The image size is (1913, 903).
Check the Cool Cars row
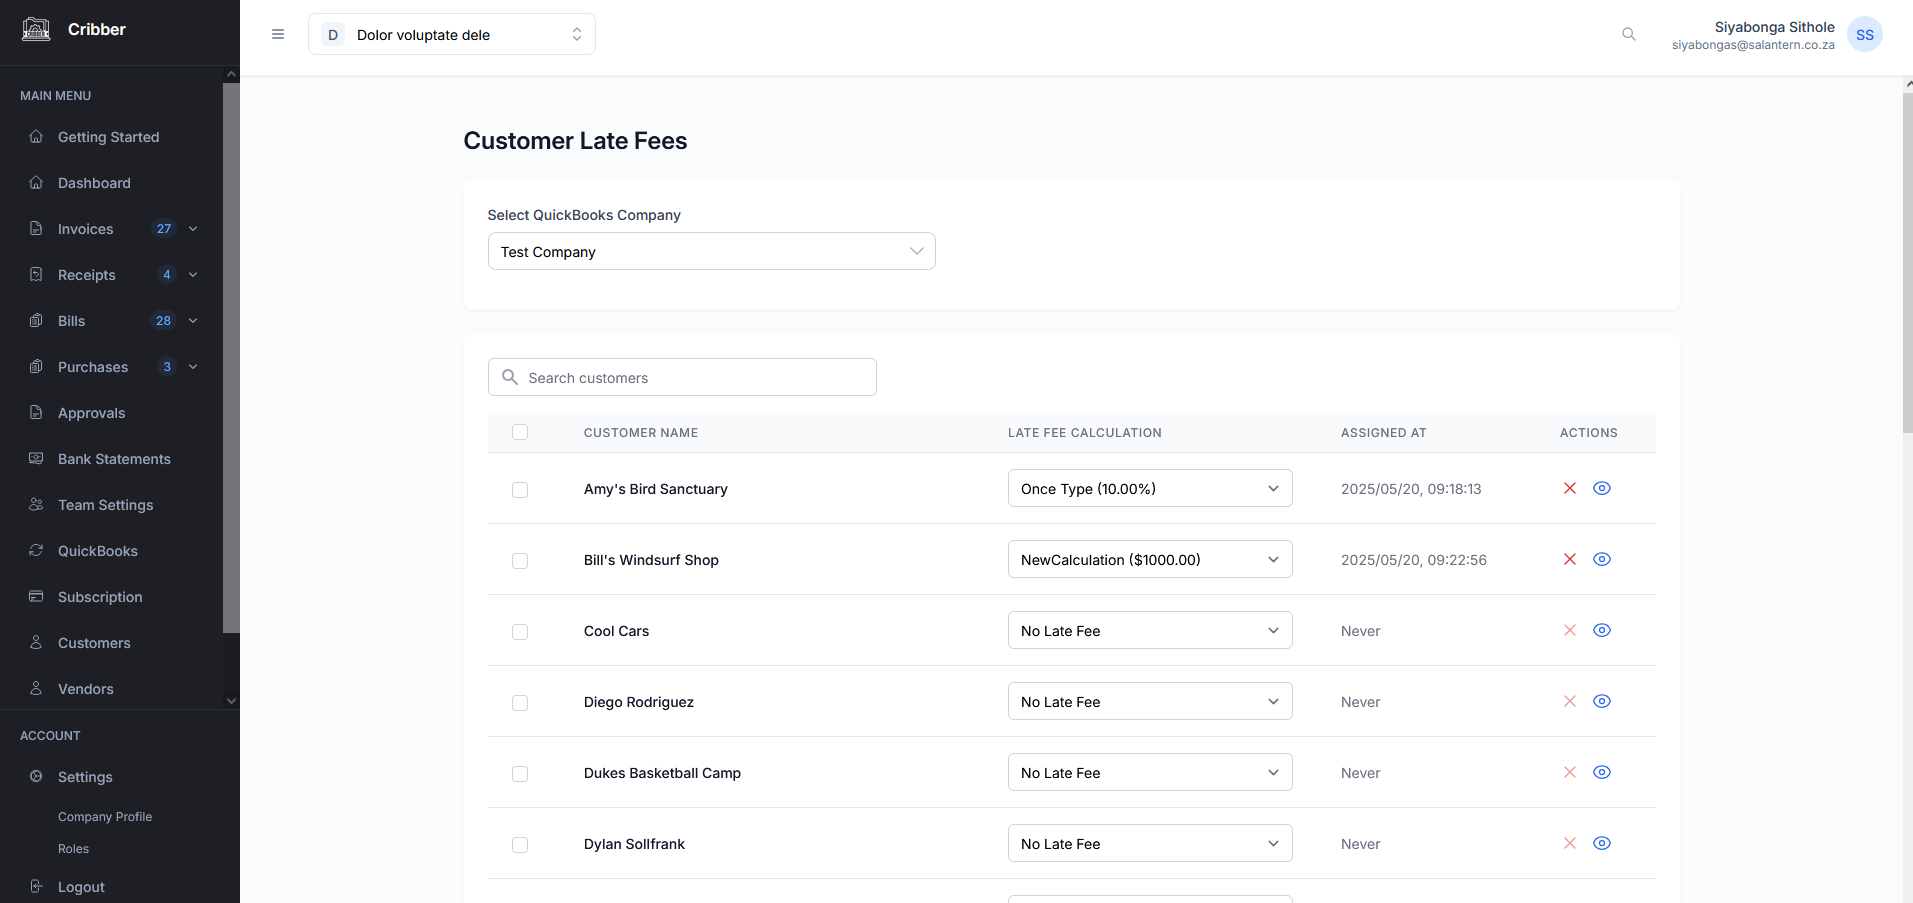(x=520, y=632)
